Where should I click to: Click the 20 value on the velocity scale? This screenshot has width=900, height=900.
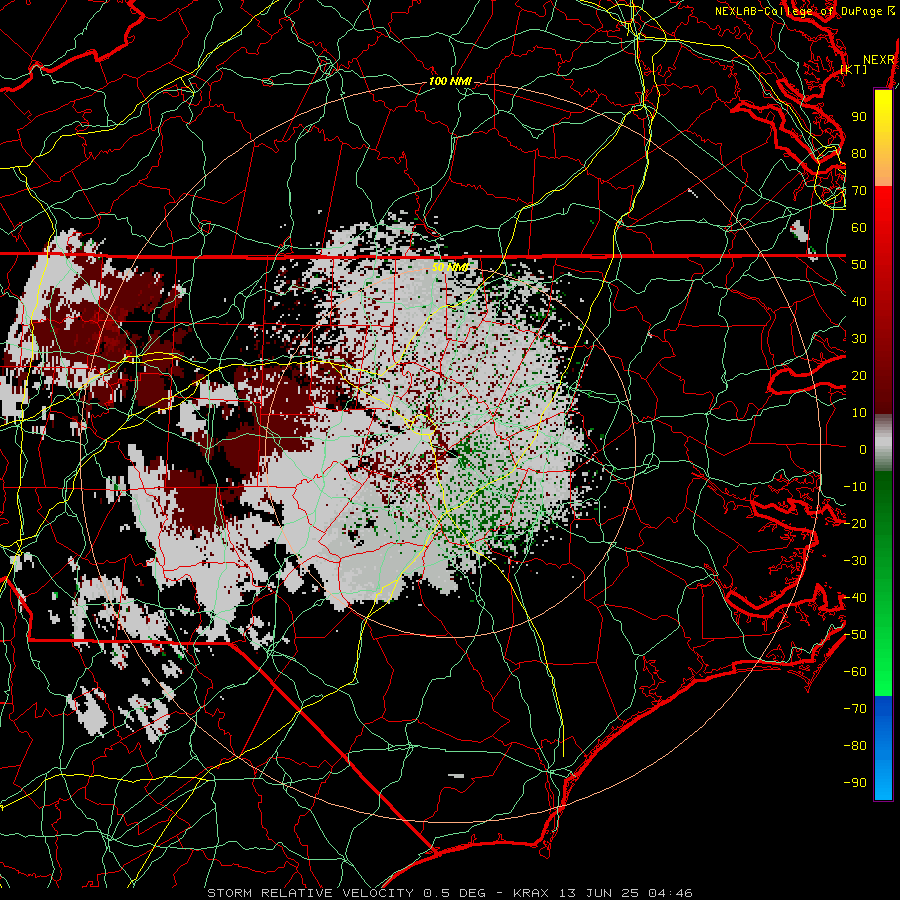click(x=859, y=376)
